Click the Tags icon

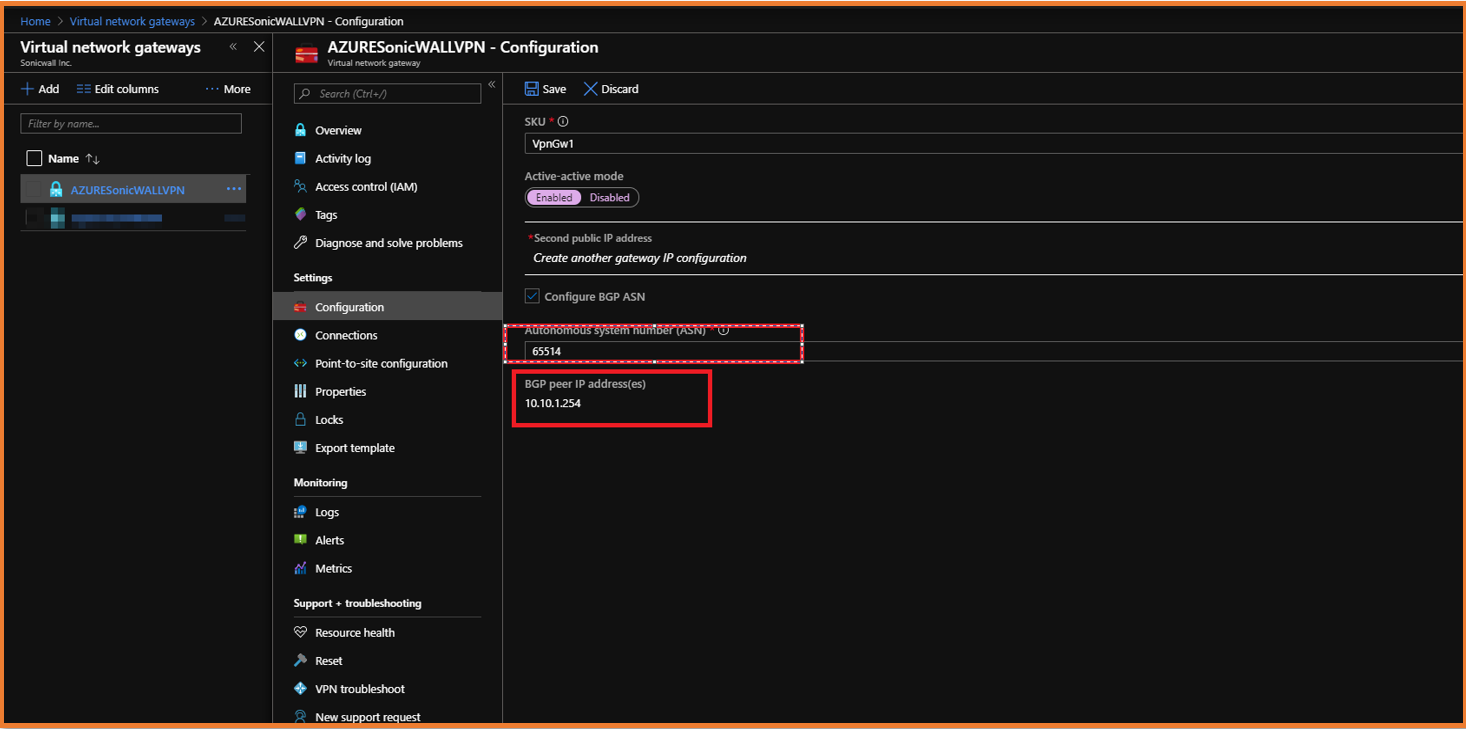coord(300,214)
